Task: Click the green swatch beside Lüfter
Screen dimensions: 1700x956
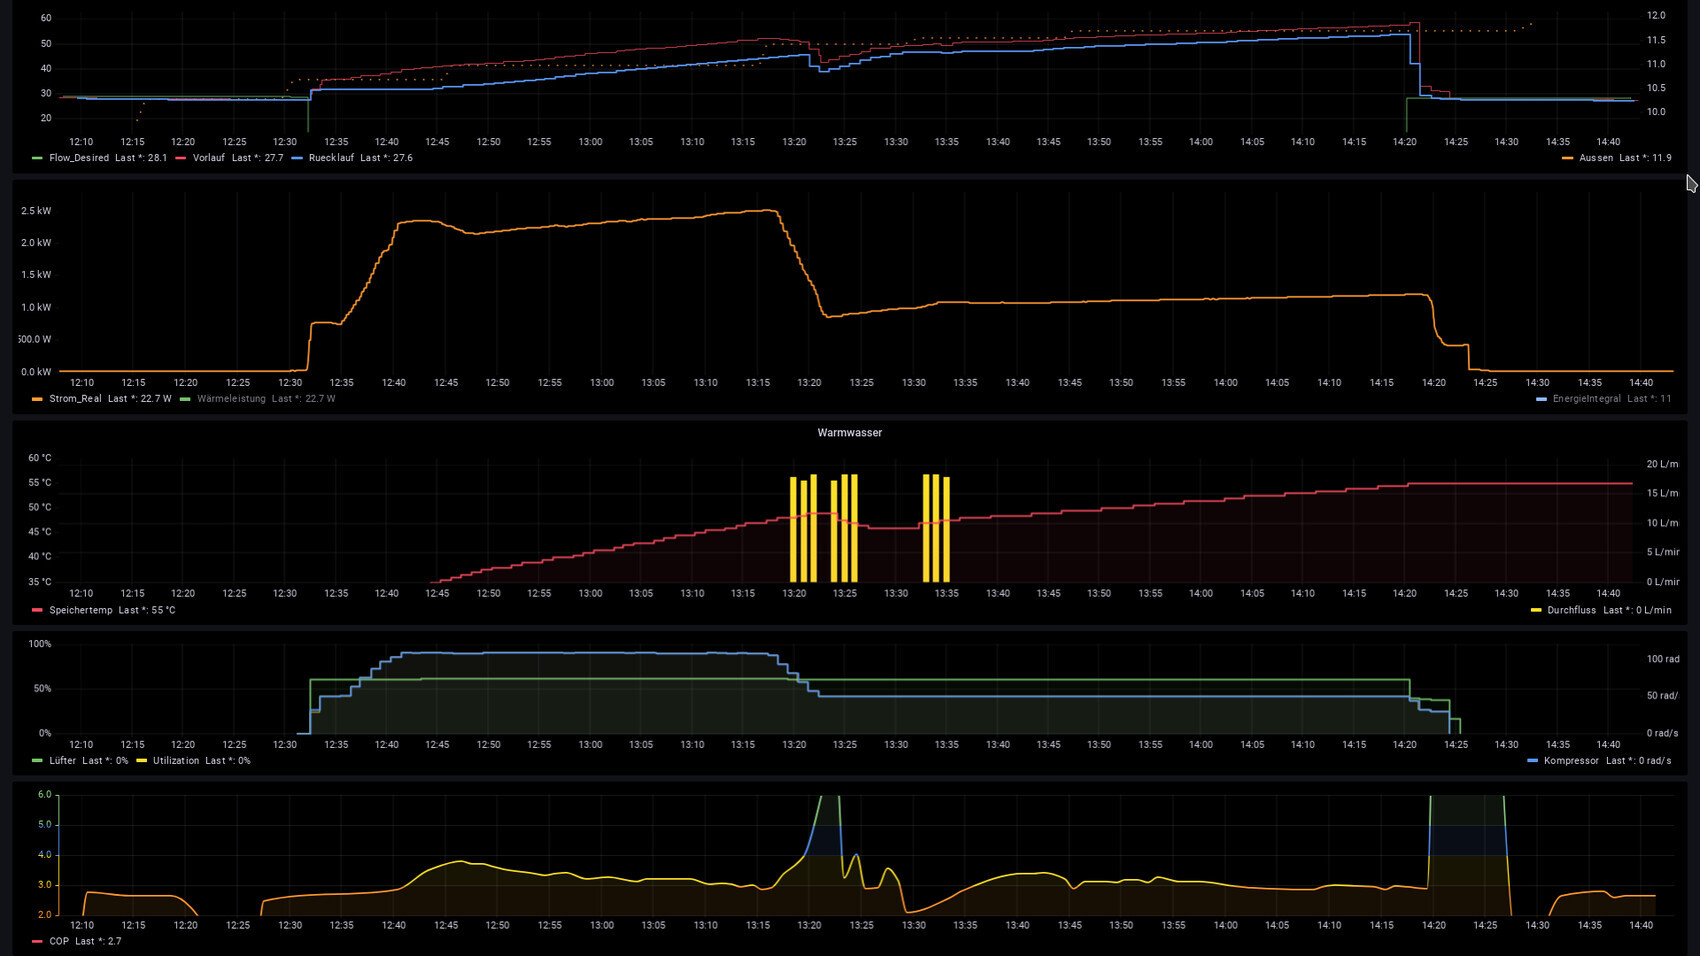Action: 37,761
